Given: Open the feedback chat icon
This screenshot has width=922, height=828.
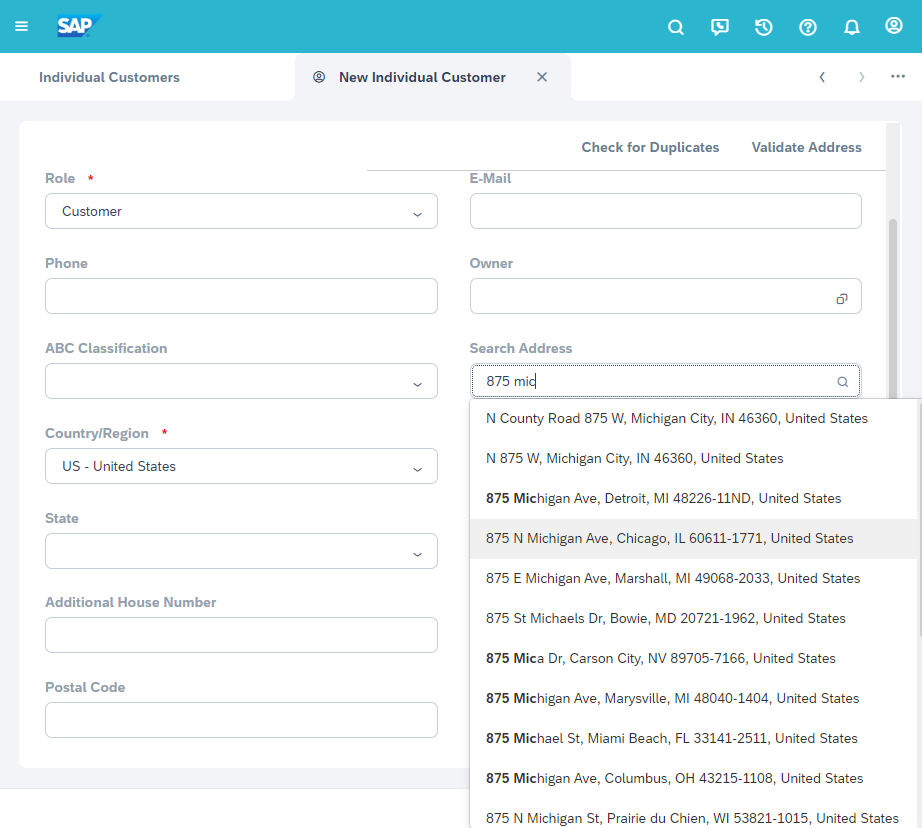Looking at the screenshot, I should click(720, 27).
